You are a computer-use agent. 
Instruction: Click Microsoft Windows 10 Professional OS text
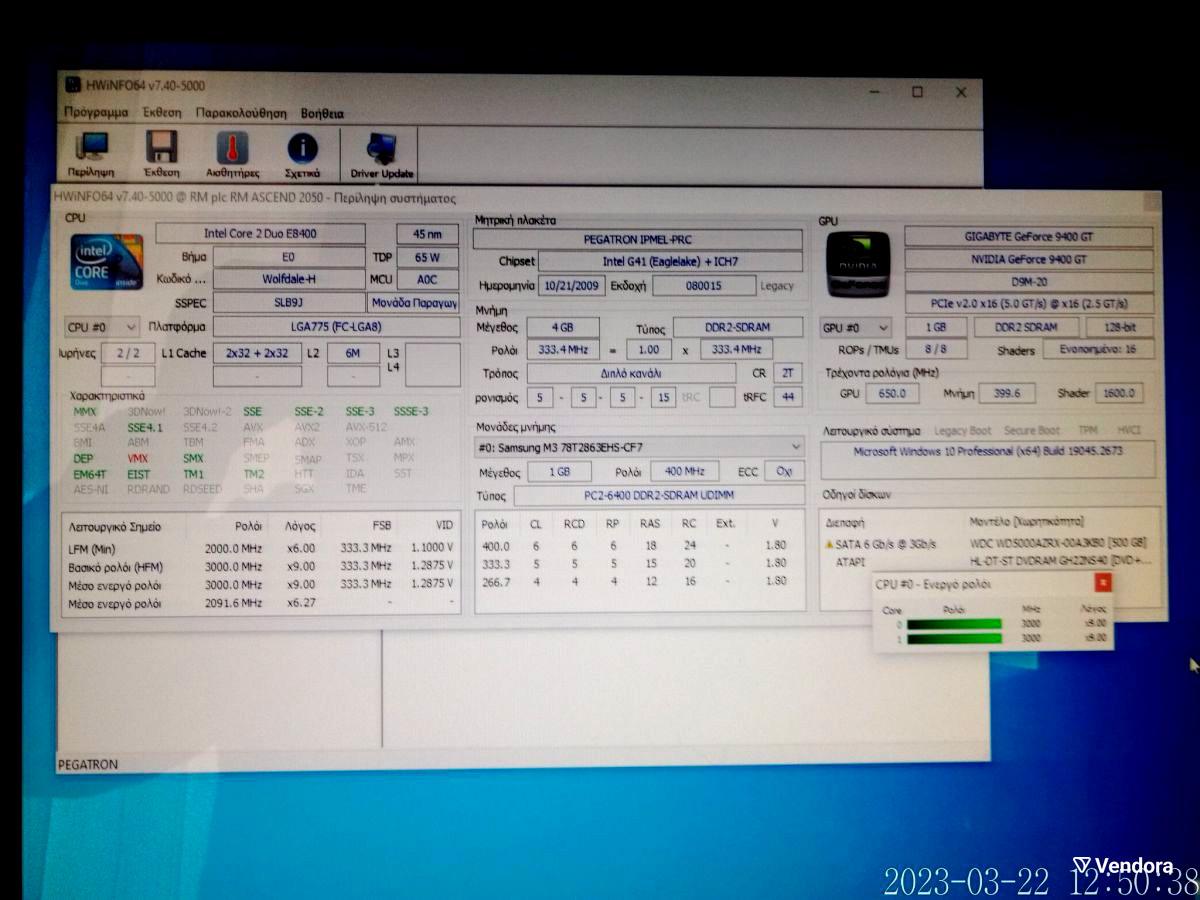coord(988,452)
